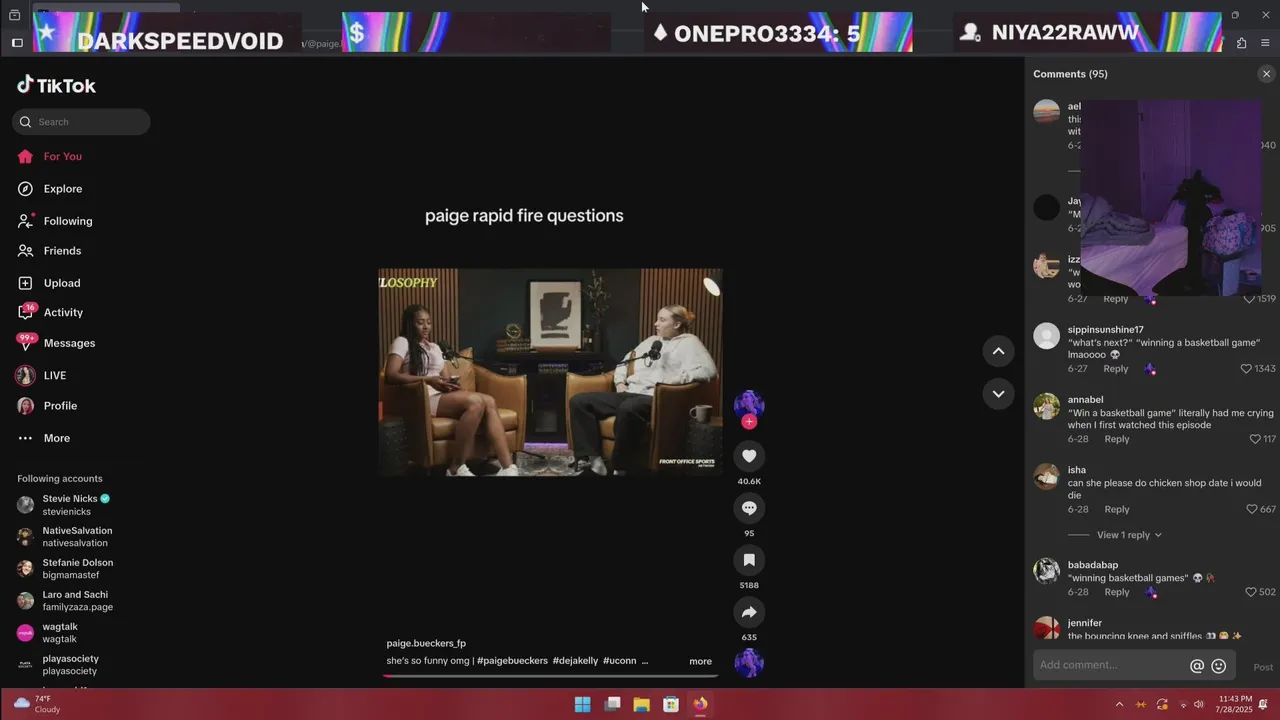The image size is (1280, 720).
Task: Open the browser menu hamburger icon
Action: pyautogui.click(x=1265, y=43)
